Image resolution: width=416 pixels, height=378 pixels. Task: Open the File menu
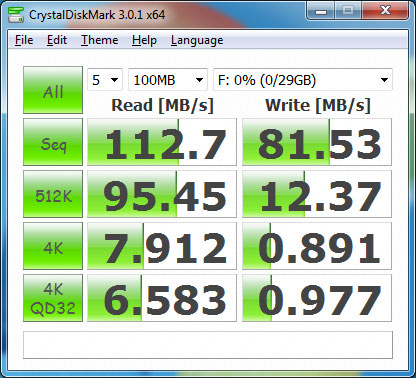point(24,40)
